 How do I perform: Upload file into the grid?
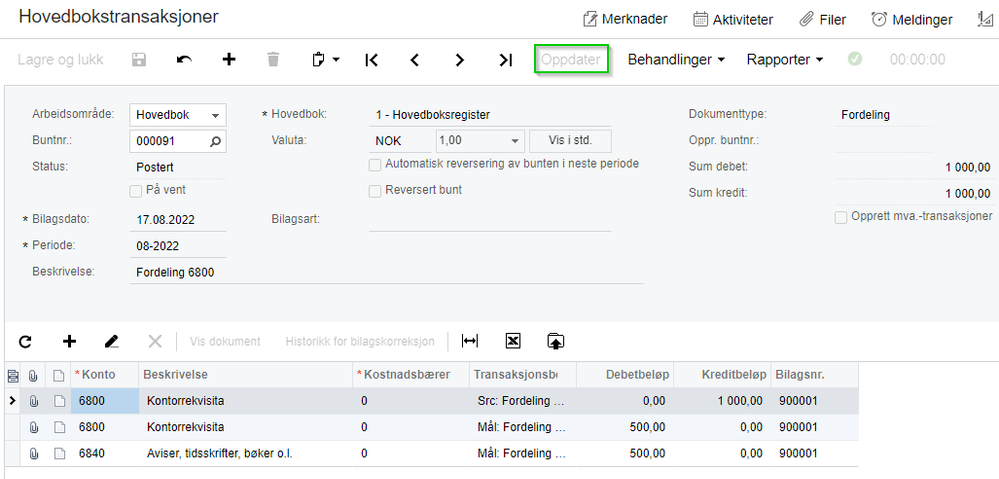556,341
